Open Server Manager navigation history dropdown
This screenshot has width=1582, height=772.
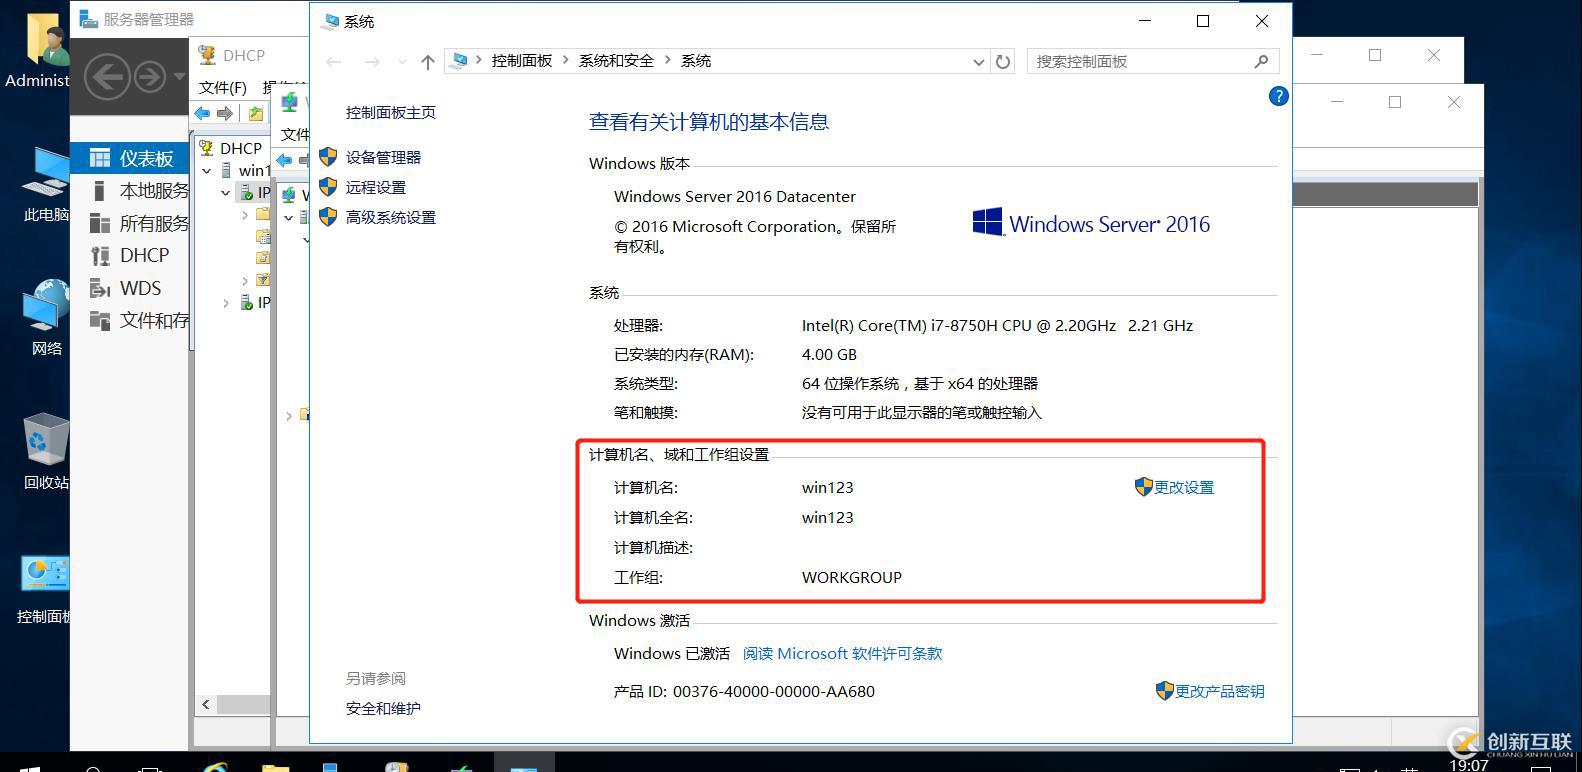coord(180,76)
